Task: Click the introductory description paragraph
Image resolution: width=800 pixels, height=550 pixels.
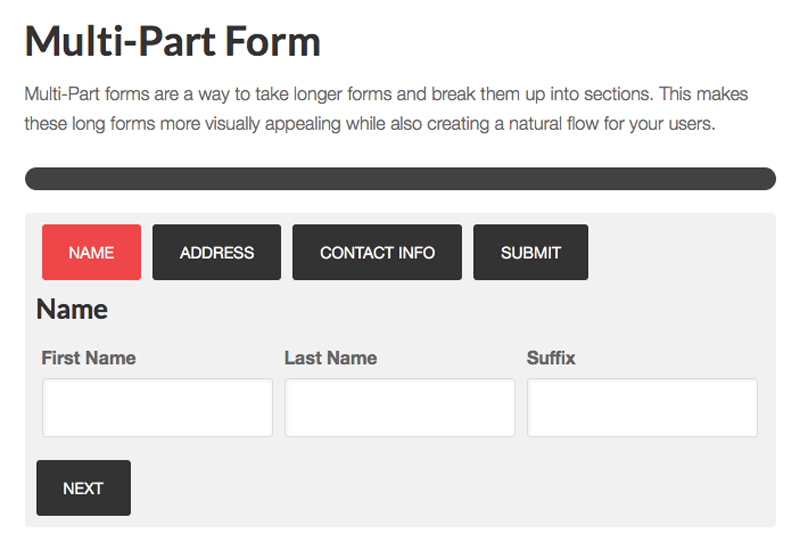Action: click(x=386, y=110)
